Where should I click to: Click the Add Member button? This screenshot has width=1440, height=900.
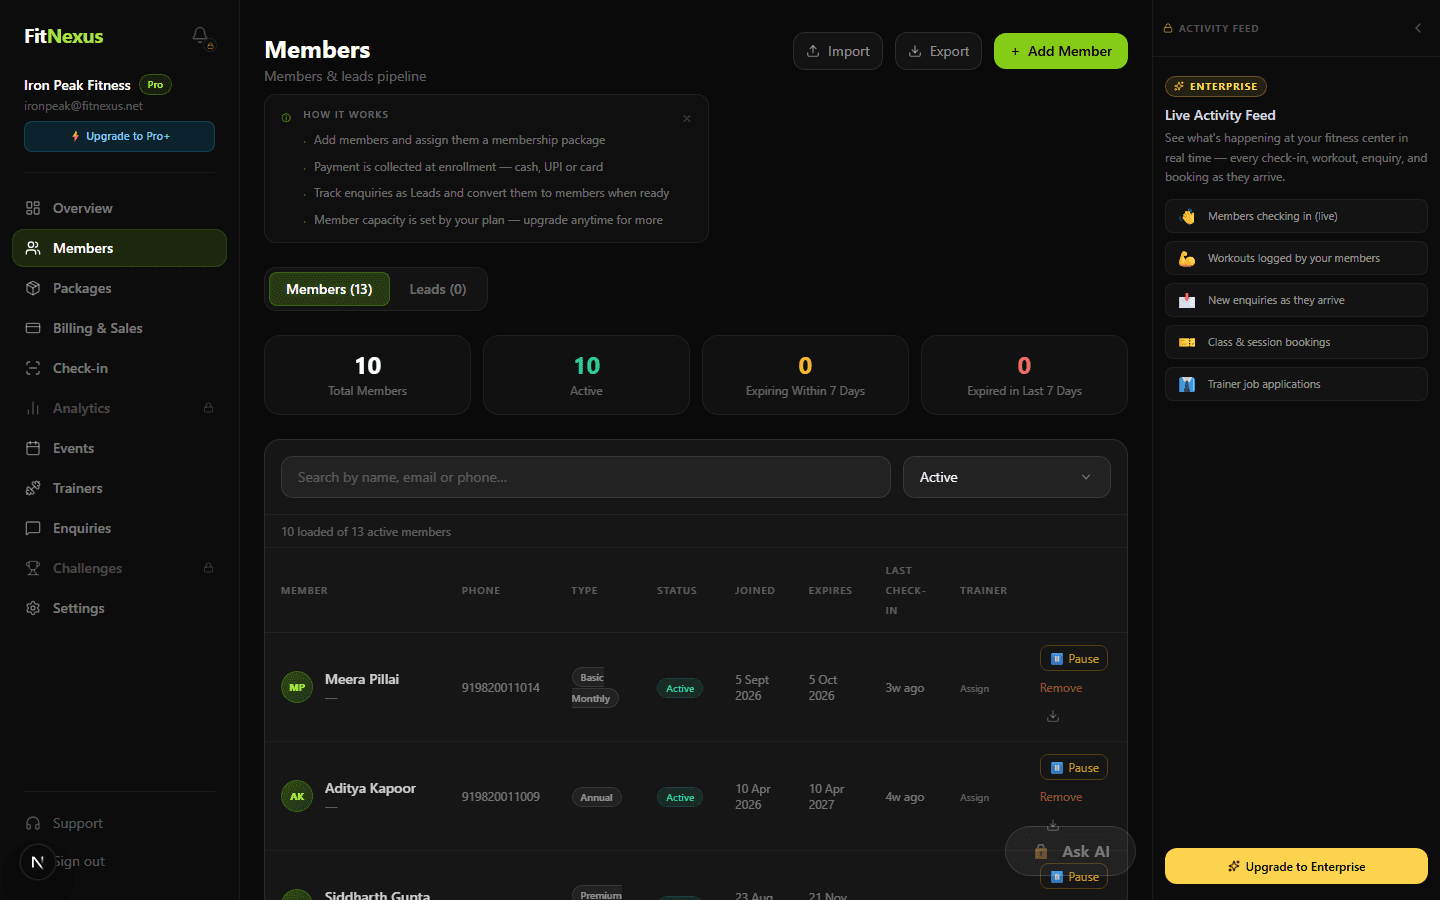click(1061, 51)
